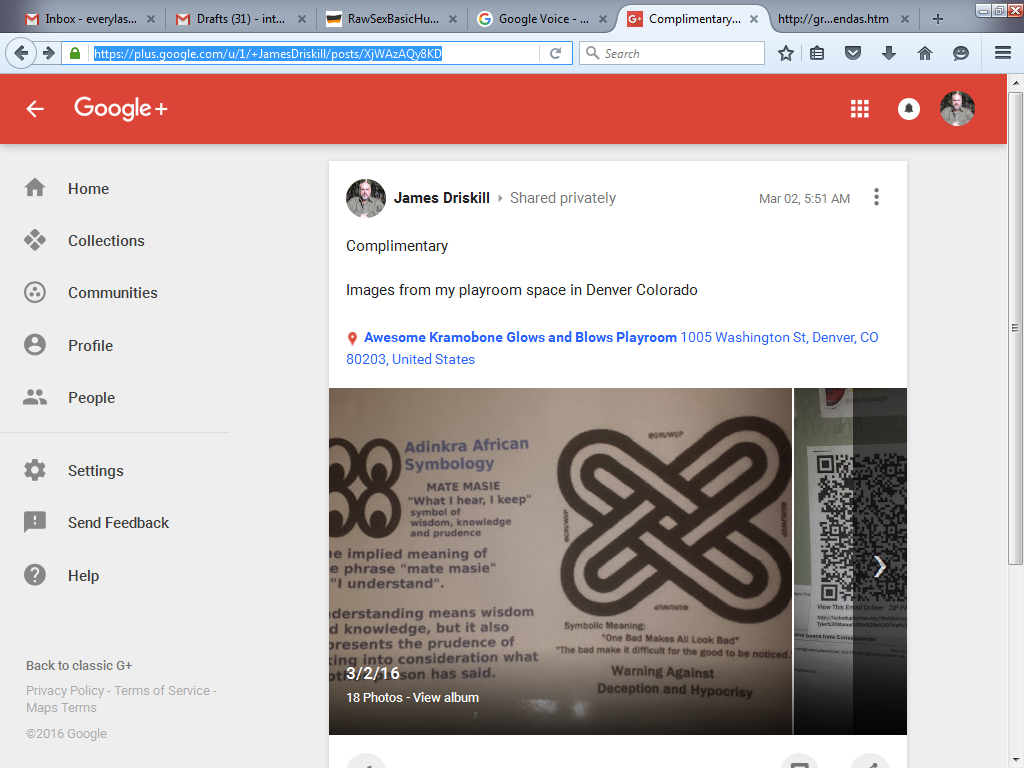Image resolution: width=1024 pixels, height=768 pixels.
Task: Close the Drafts (31) tab
Action: [x=302, y=19]
